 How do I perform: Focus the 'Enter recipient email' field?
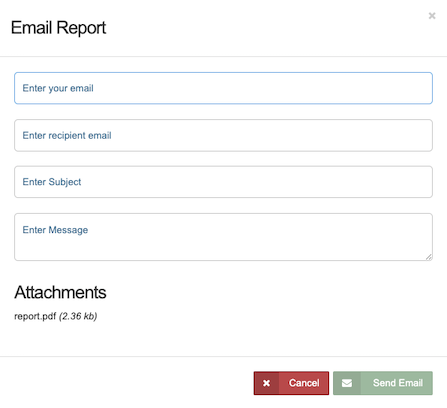223,135
